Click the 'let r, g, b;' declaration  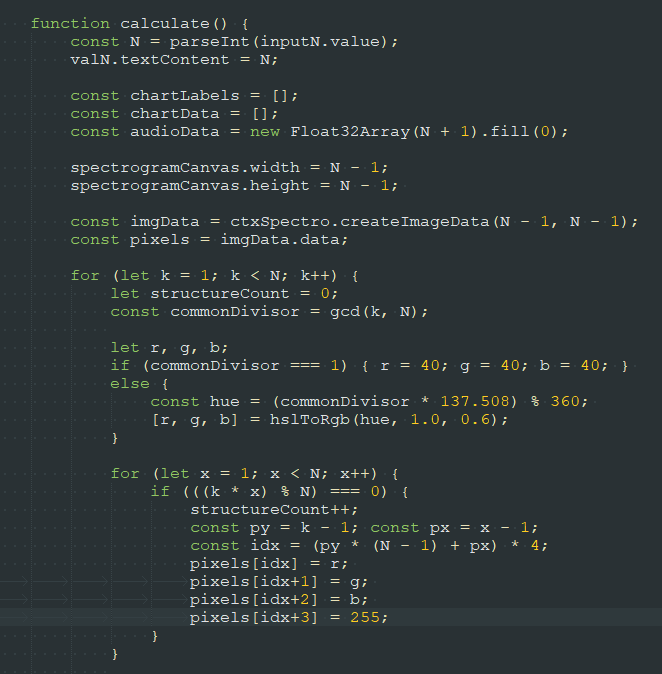164,347
